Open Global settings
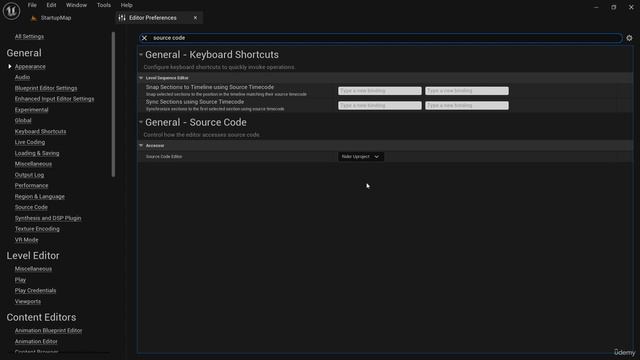The height and width of the screenshot is (360, 640). click(x=23, y=120)
